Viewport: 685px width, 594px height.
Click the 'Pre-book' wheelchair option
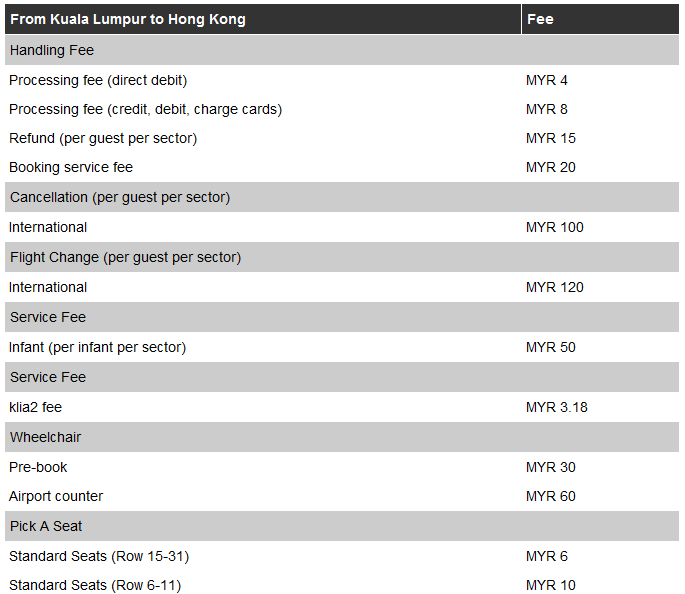pos(38,467)
